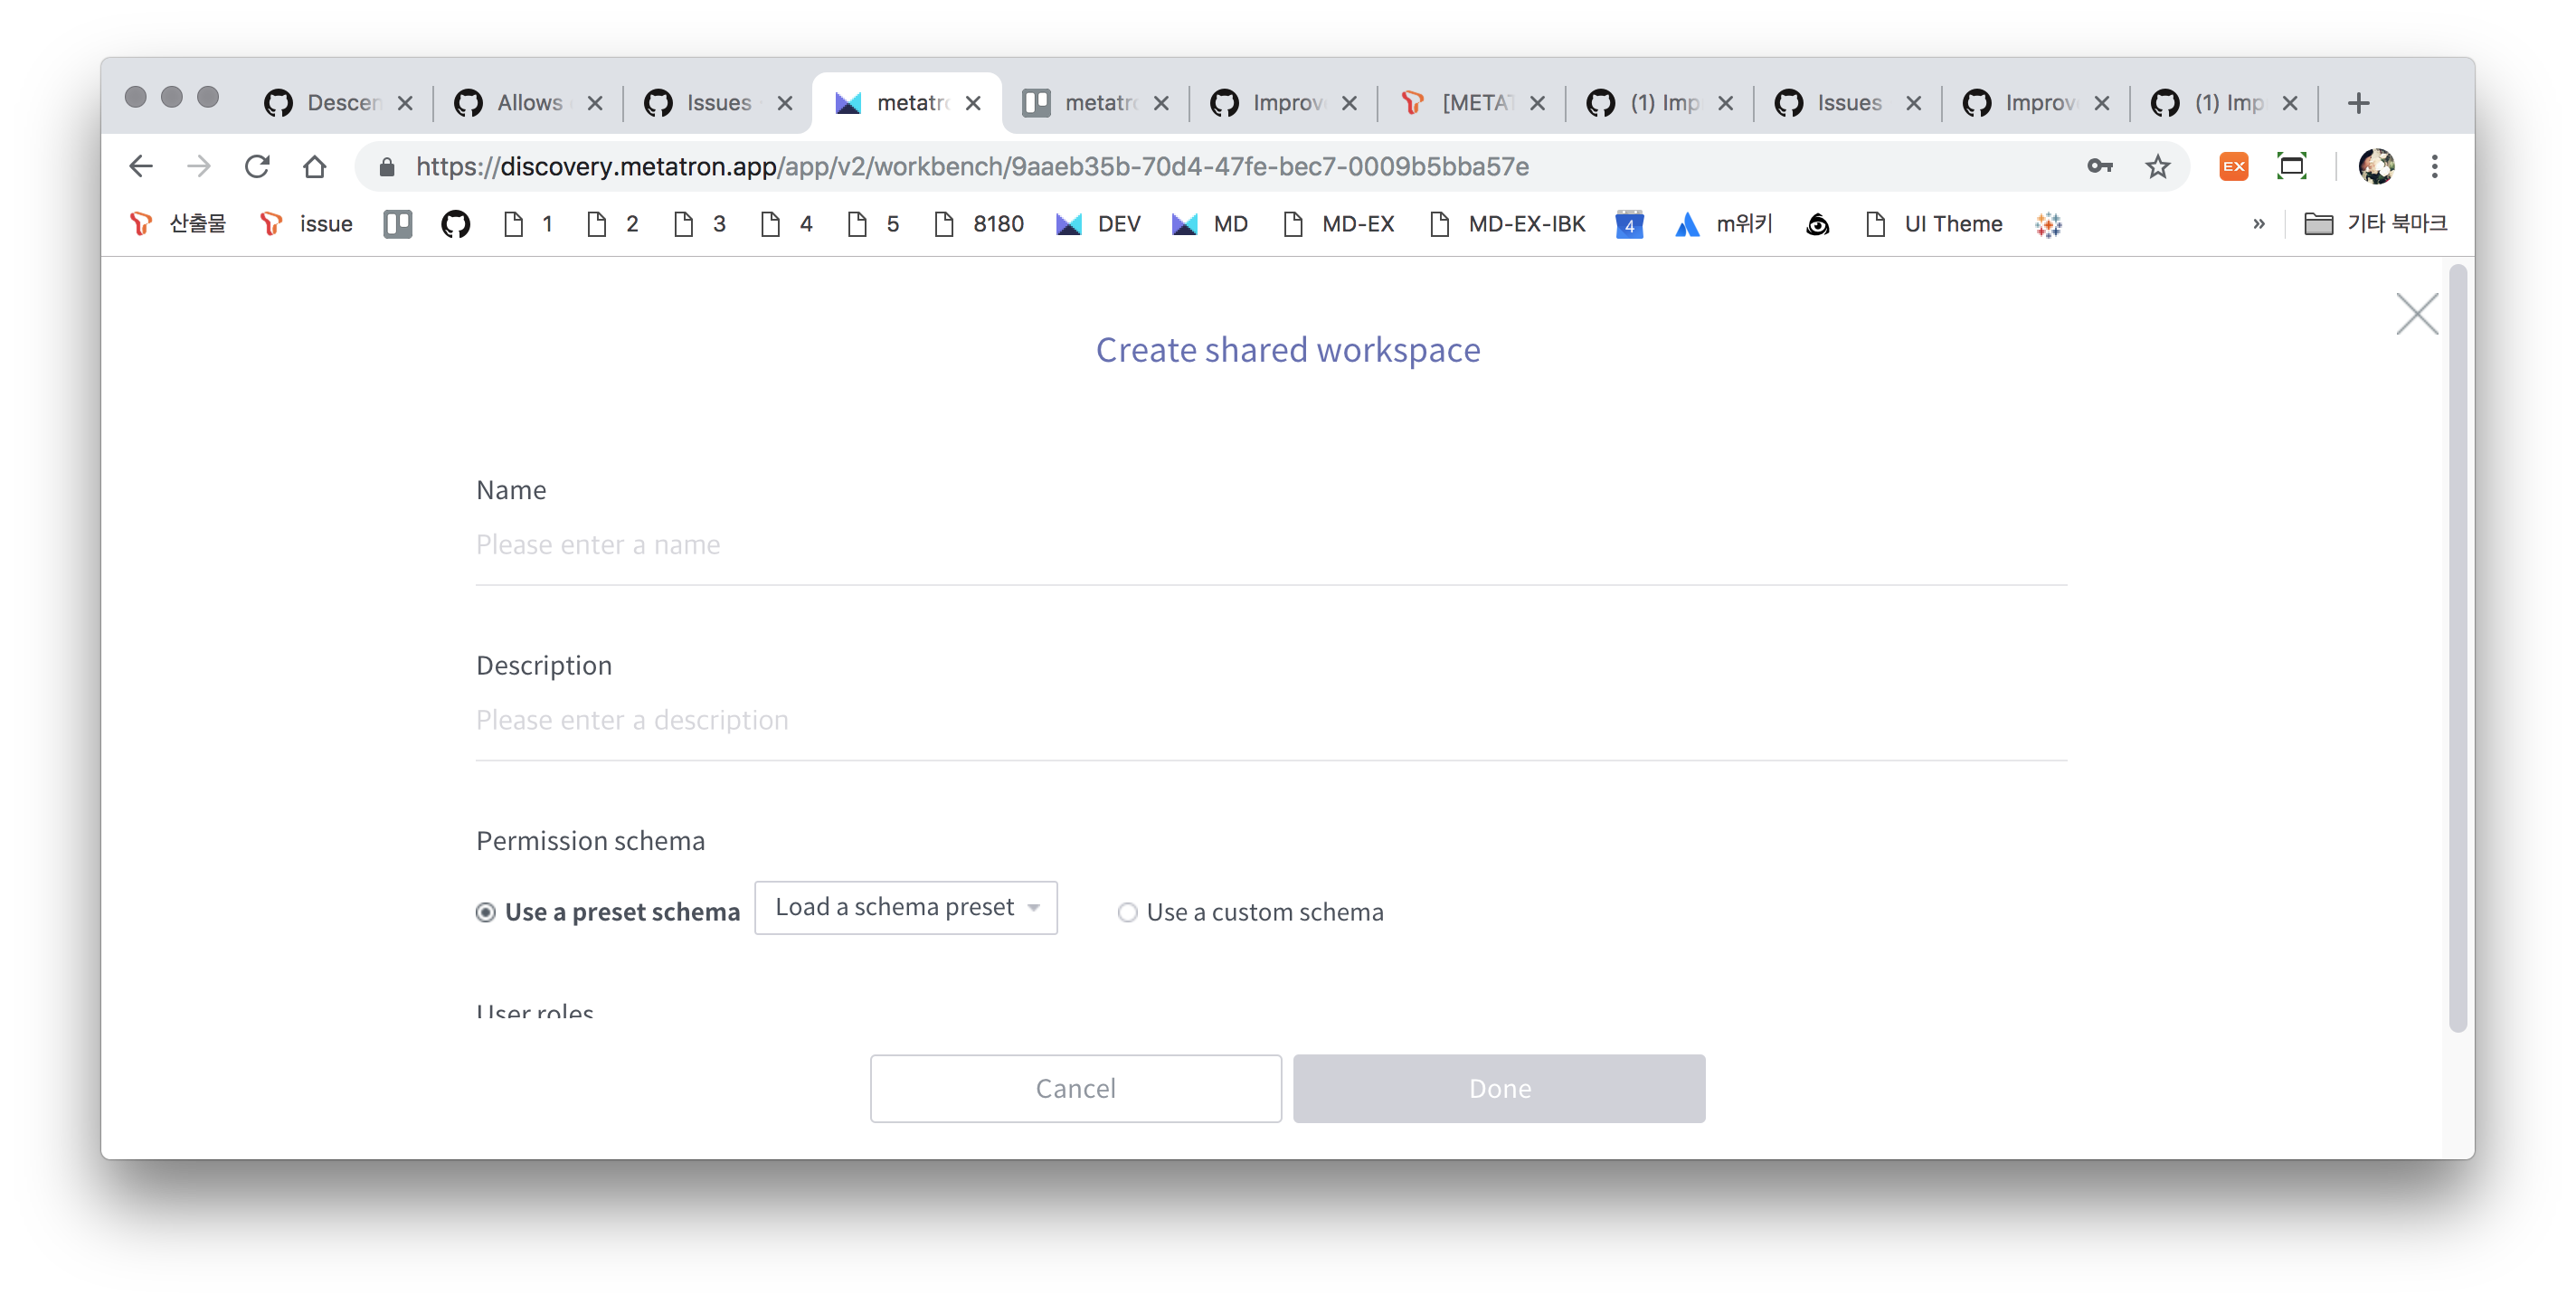Open the DEV Metatron bookmark
The image size is (2576, 1304).
(x=1098, y=224)
